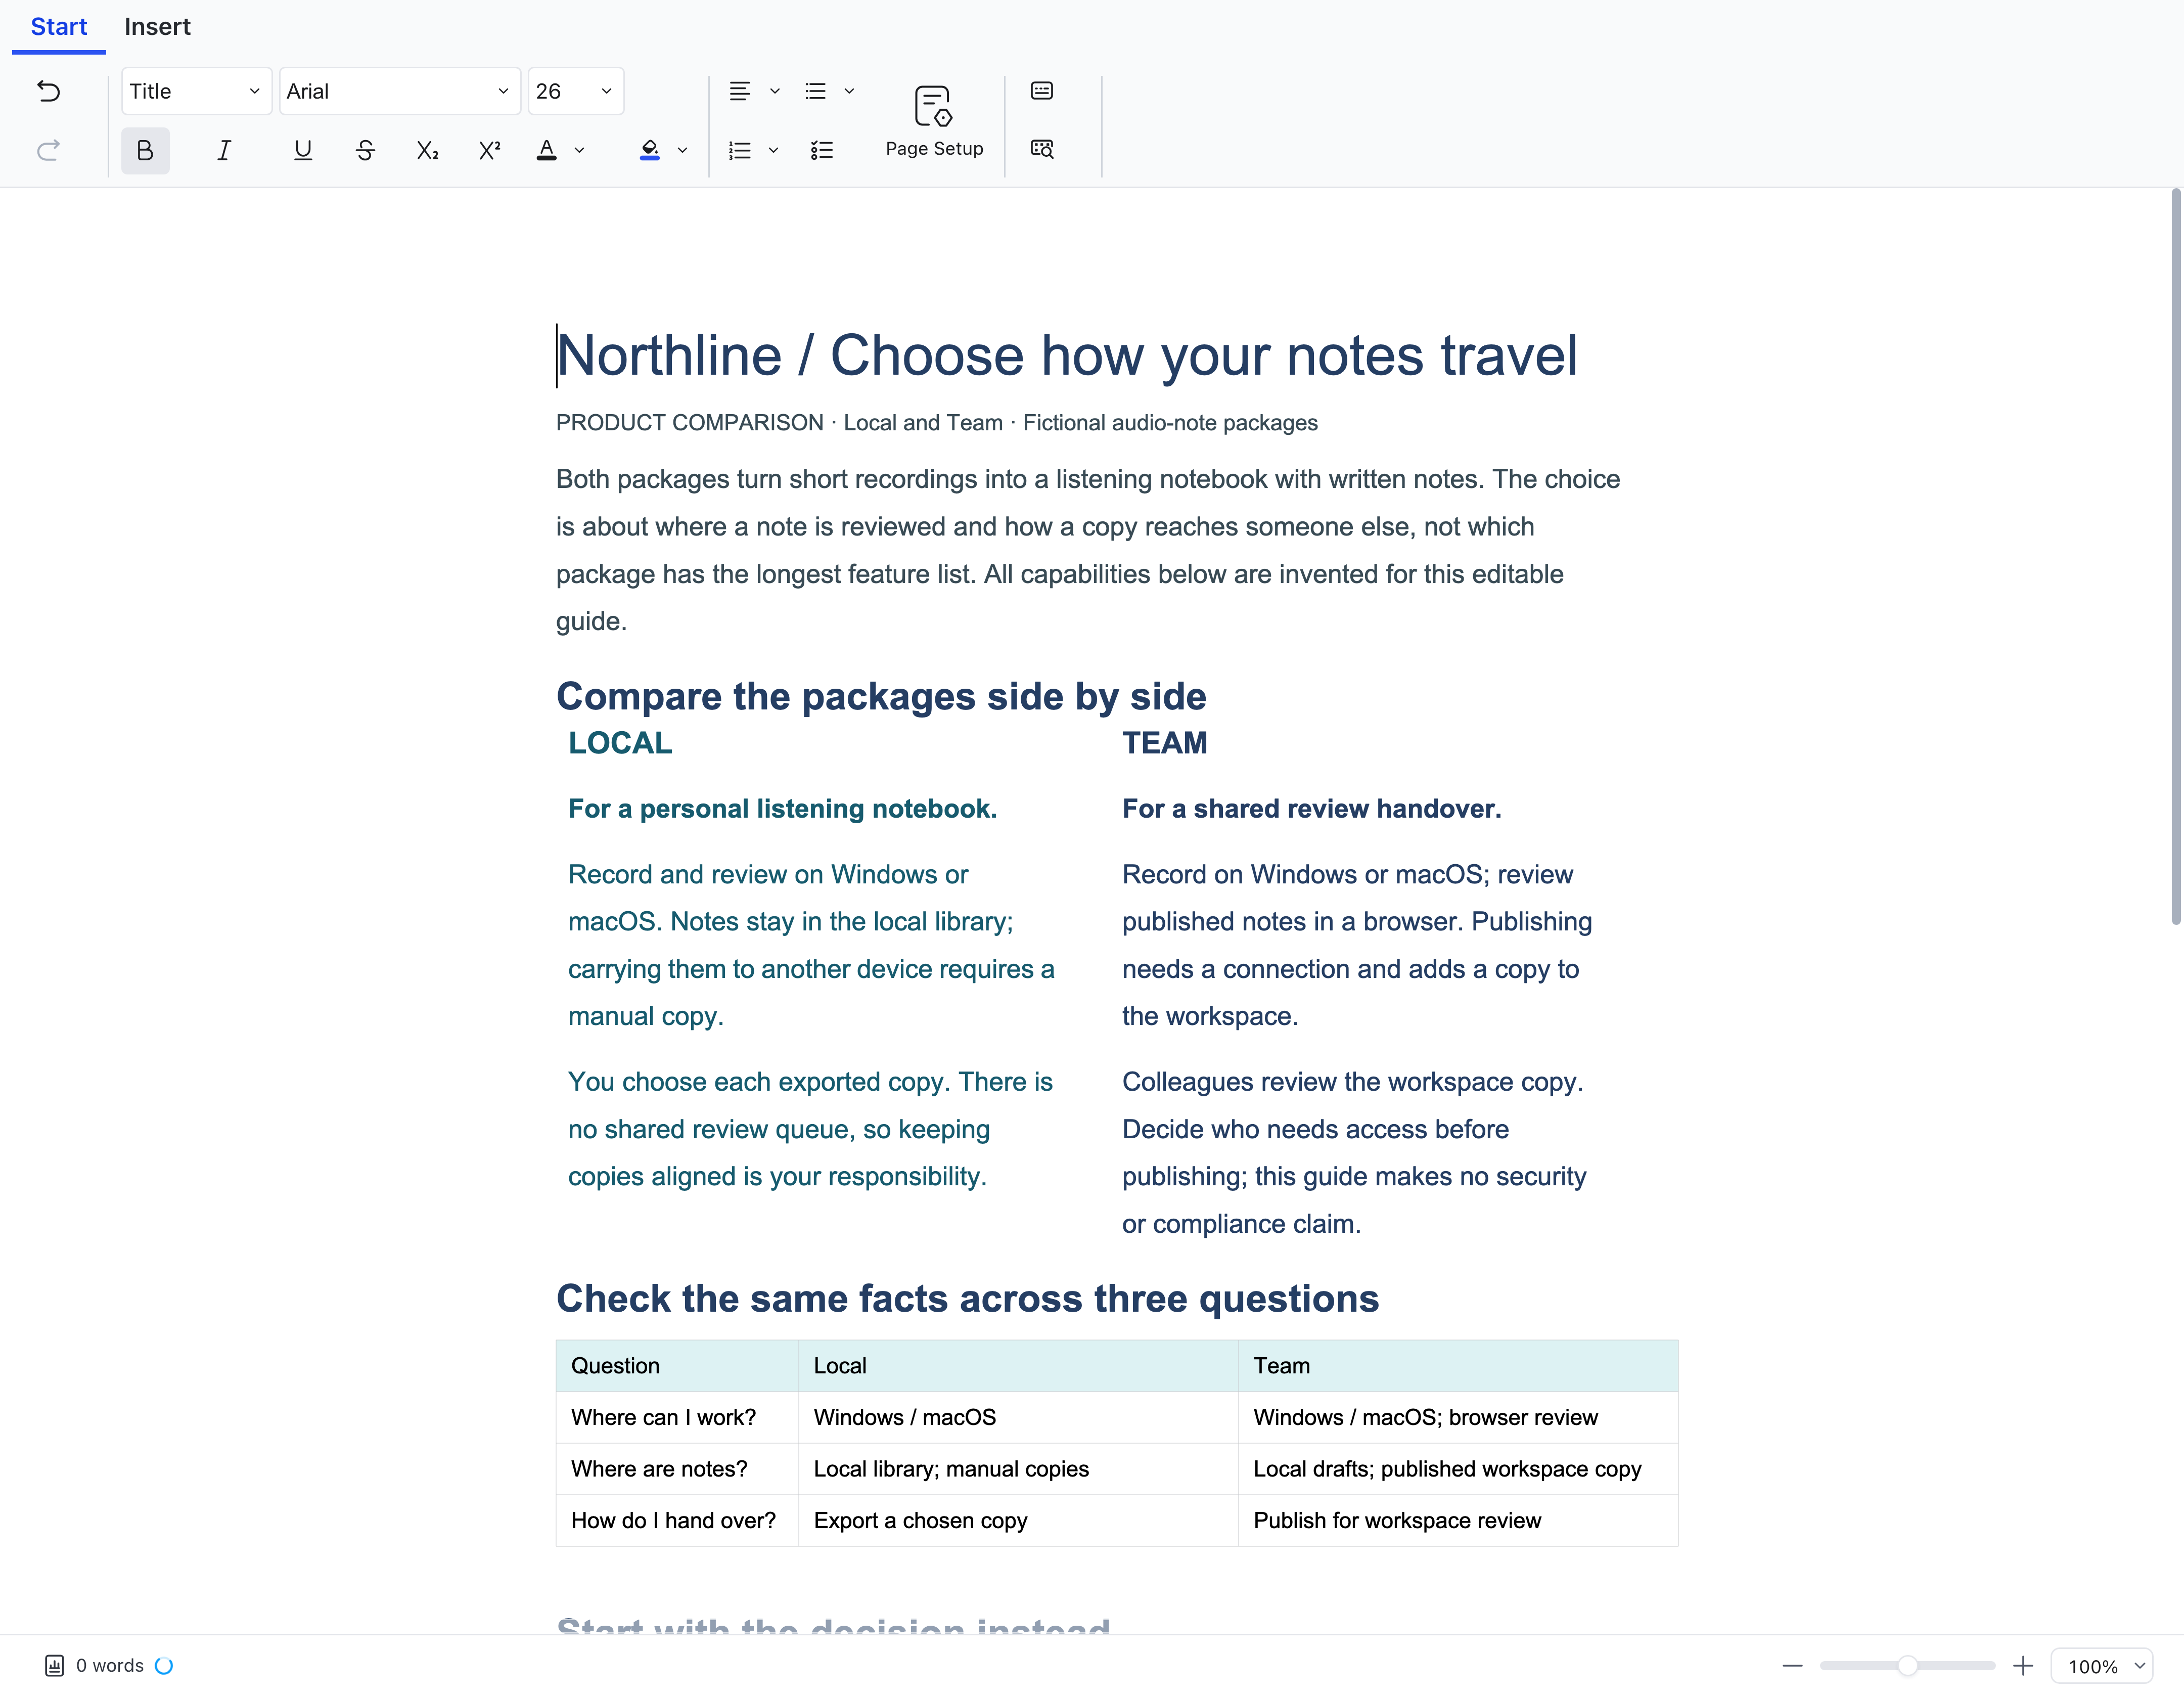Expand text alignment options arrow
The height and width of the screenshot is (1696, 2184).
point(775,91)
